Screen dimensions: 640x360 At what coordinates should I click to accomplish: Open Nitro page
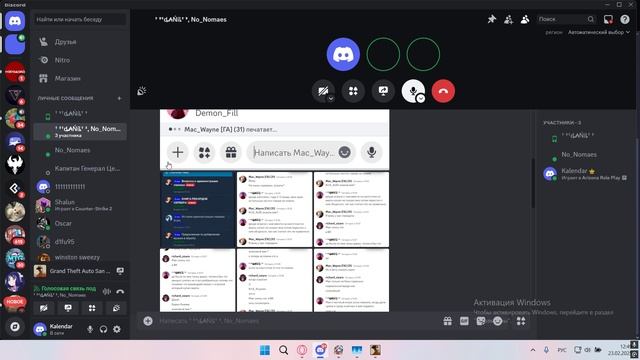coord(80,60)
